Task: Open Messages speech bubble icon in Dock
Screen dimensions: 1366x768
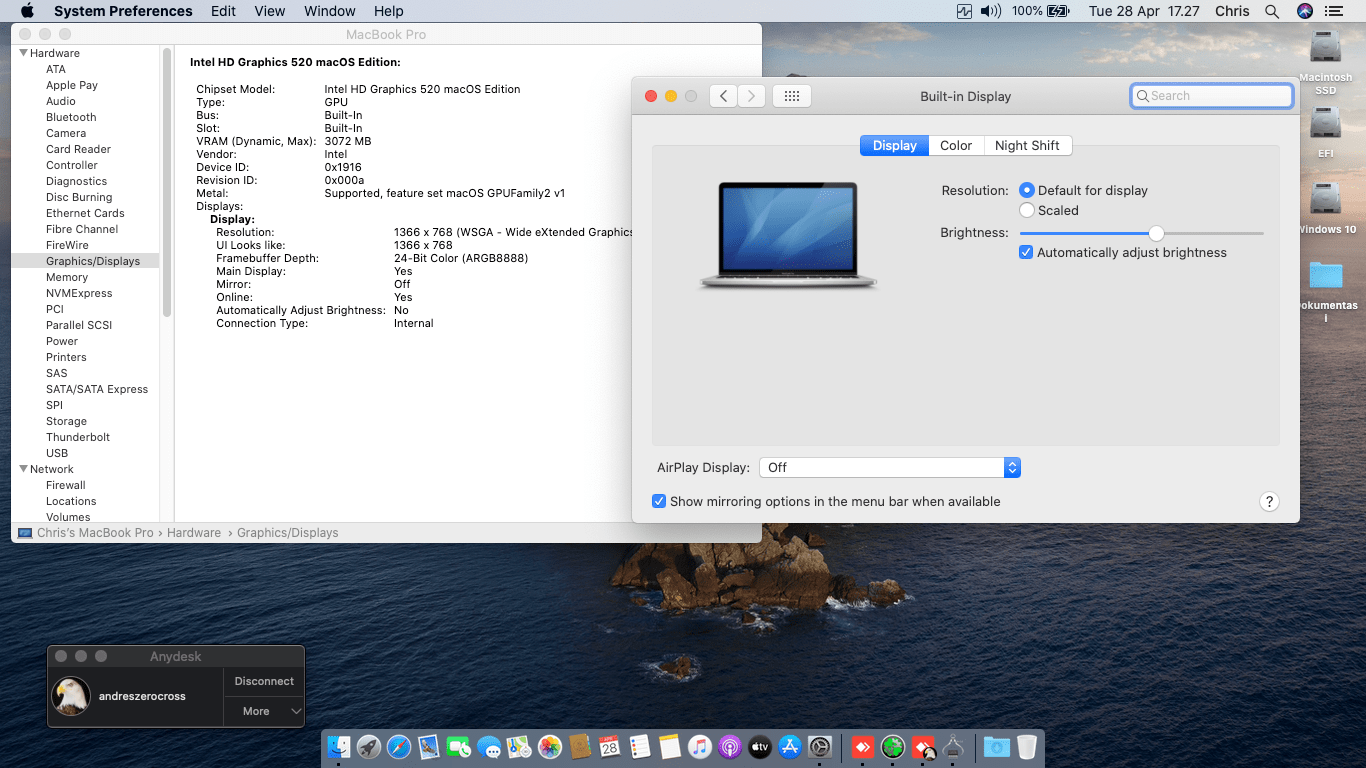Action: tap(489, 746)
